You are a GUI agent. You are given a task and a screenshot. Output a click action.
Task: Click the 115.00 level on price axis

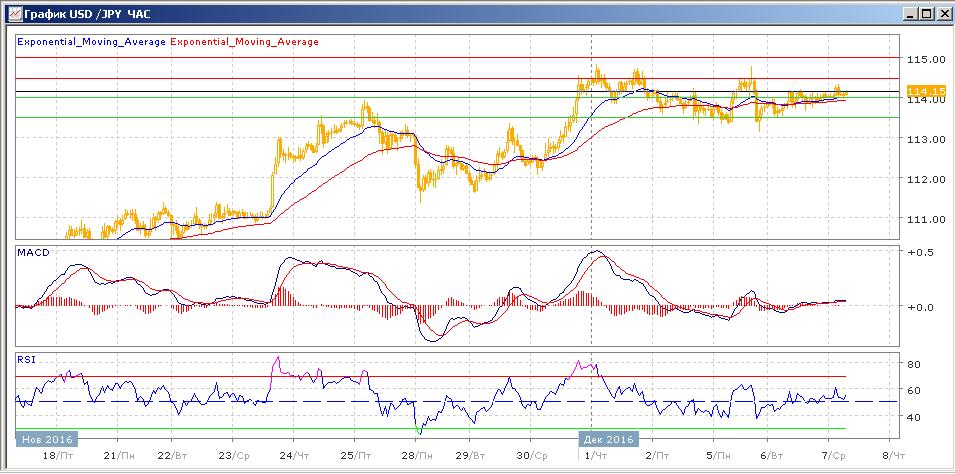[925, 59]
